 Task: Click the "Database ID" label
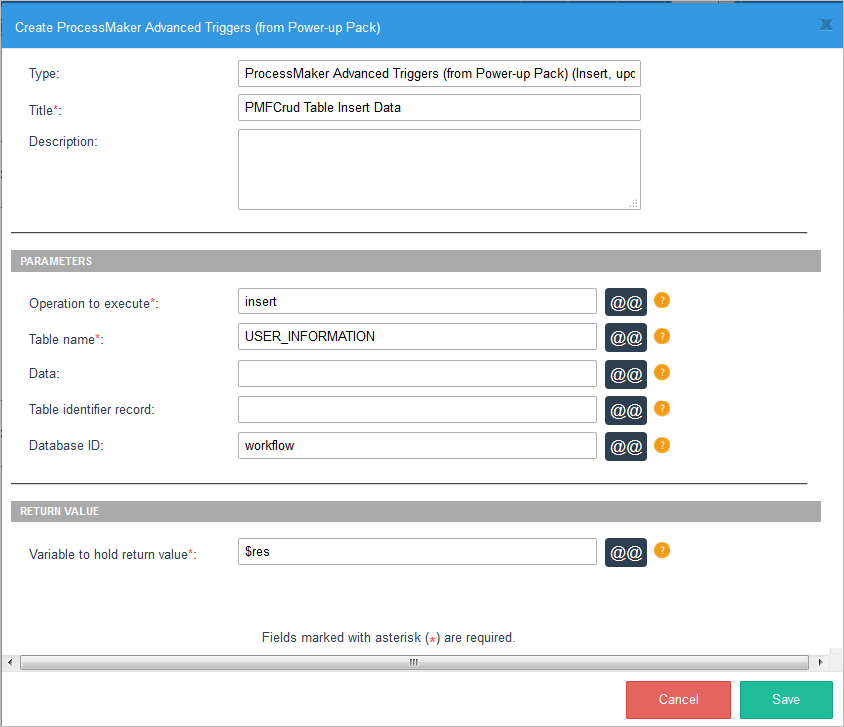66,446
